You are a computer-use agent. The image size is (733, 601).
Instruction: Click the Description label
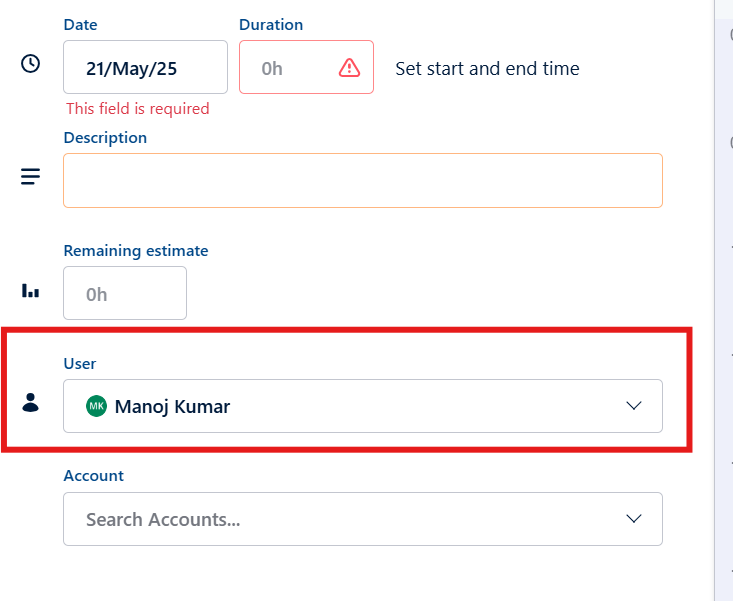pyautogui.click(x=105, y=137)
